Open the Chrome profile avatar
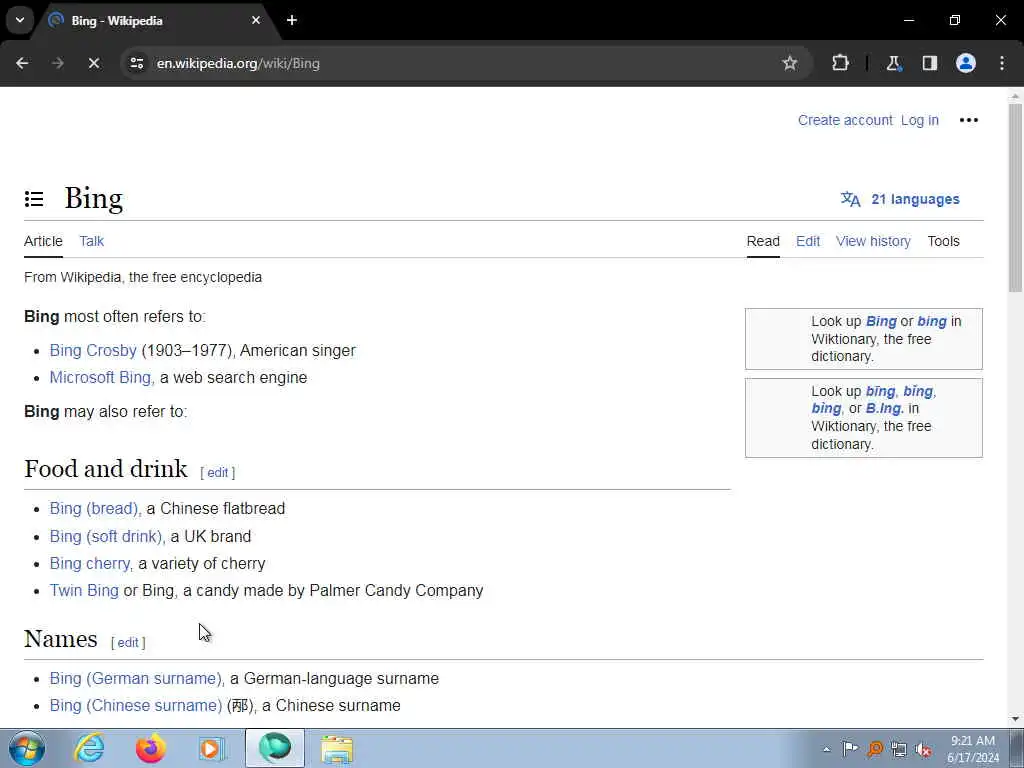The height and width of the screenshot is (768, 1024). pyautogui.click(x=966, y=63)
